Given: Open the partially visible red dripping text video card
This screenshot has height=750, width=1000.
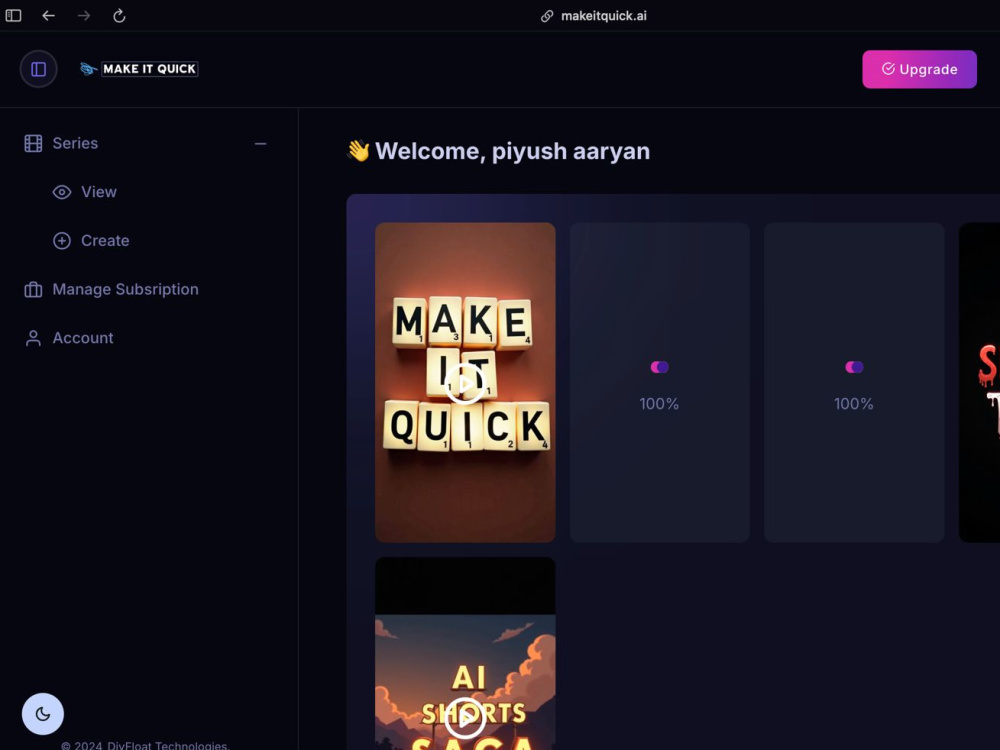Looking at the screenshot, I should [x=980, y=383].
